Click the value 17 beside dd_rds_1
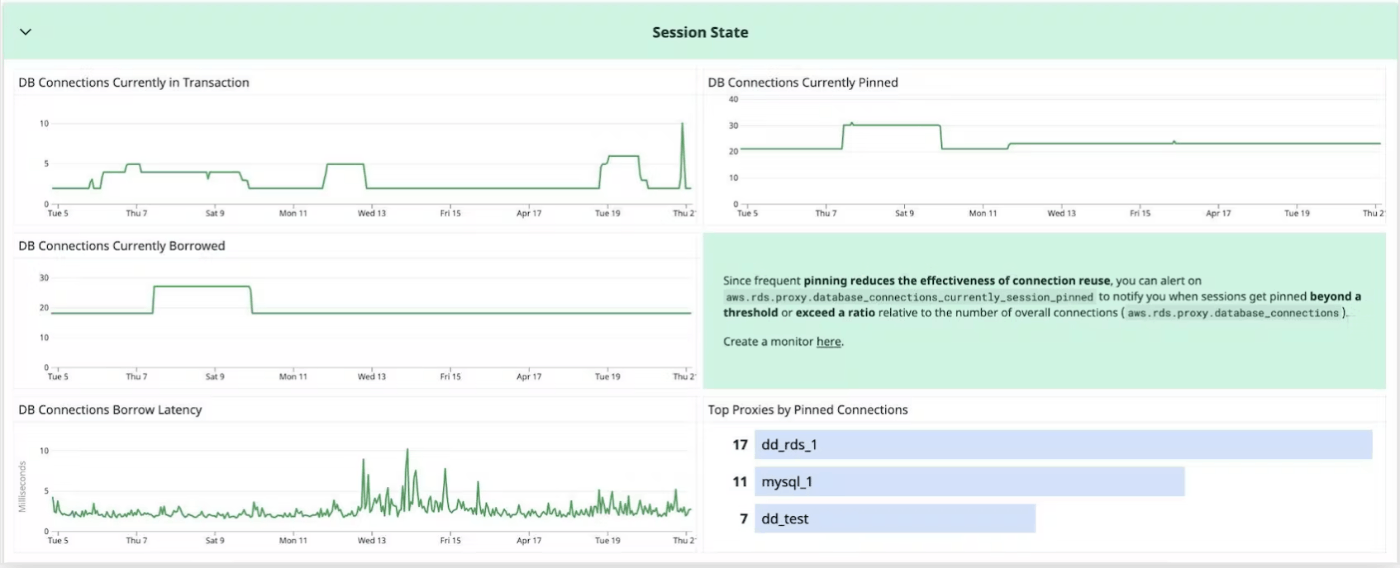The width and height of the screenshot is (1400, 568). pos(740,445)
